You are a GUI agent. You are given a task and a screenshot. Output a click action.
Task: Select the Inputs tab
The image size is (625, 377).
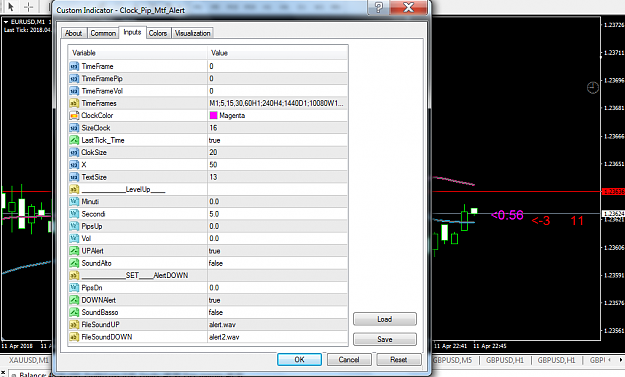click(132, 32)
